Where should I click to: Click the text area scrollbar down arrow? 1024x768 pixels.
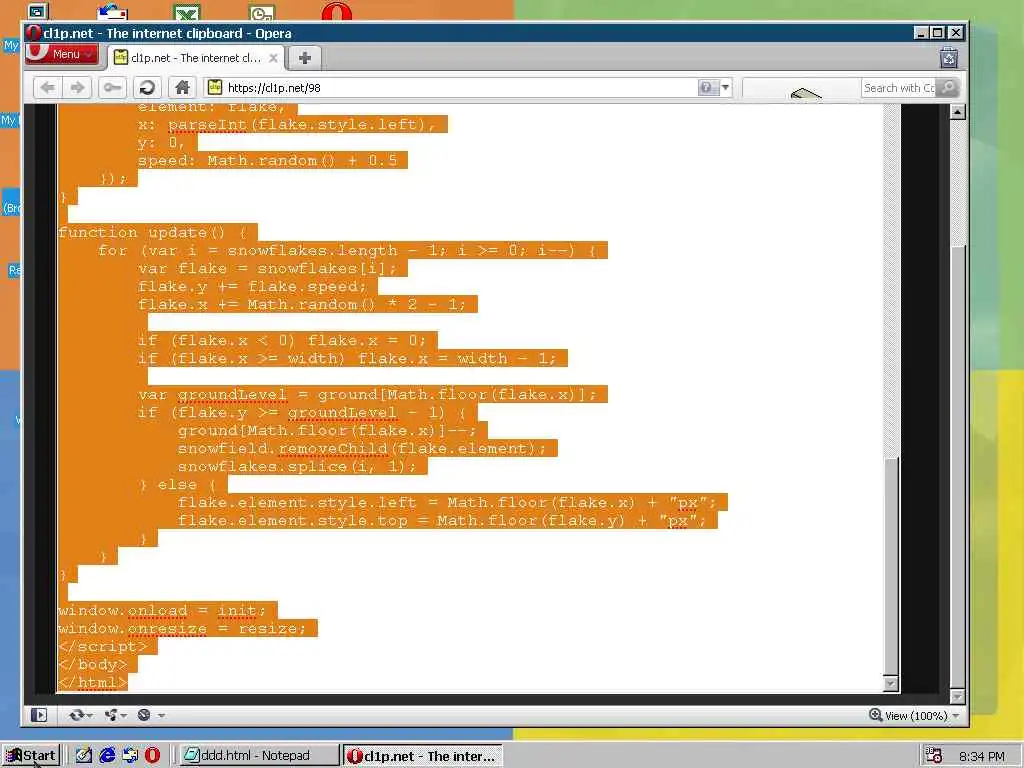click(891, 683)
